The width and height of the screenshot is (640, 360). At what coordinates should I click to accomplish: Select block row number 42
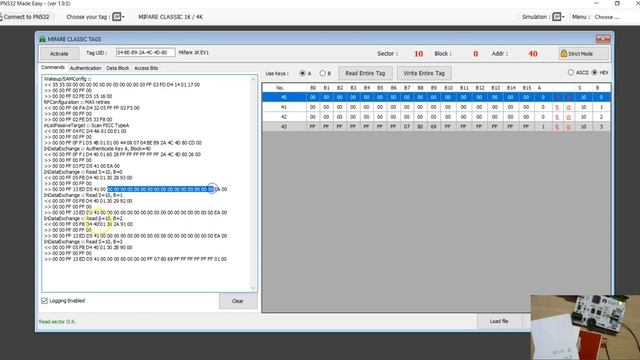coord(284,117)
